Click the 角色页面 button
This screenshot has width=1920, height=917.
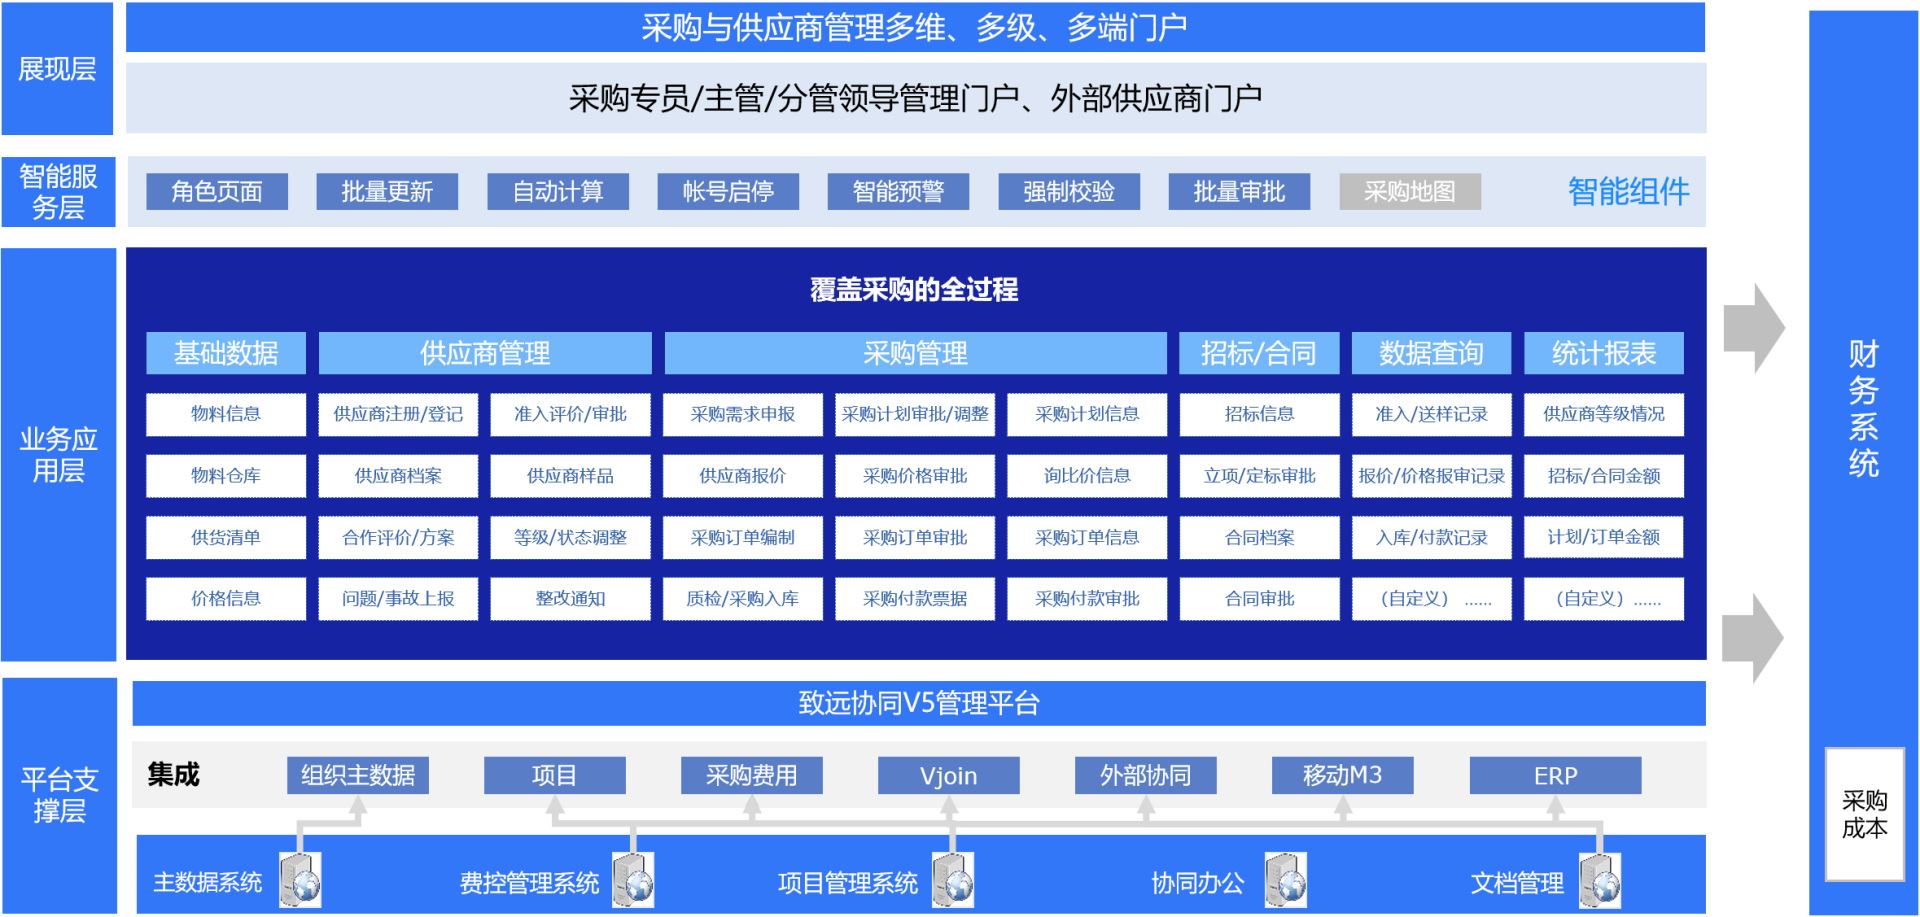click(x=217, y=191)
